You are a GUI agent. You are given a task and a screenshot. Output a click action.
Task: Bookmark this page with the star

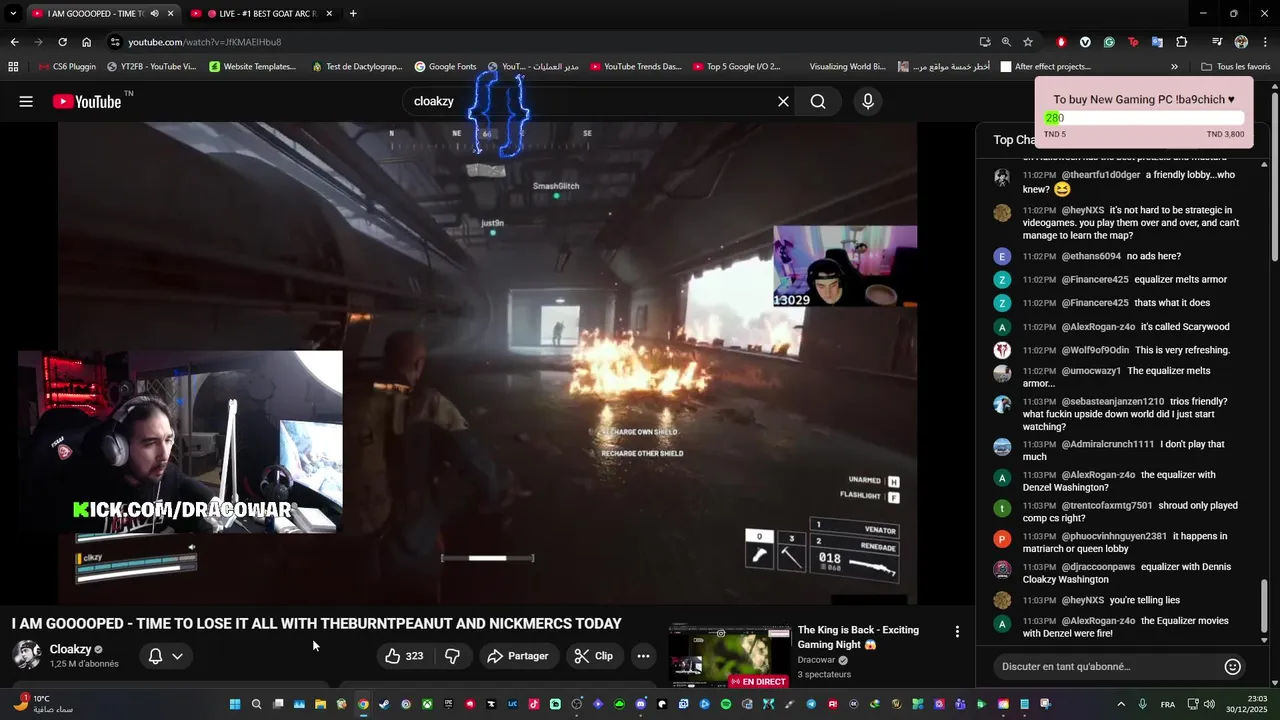point(1028,42)
